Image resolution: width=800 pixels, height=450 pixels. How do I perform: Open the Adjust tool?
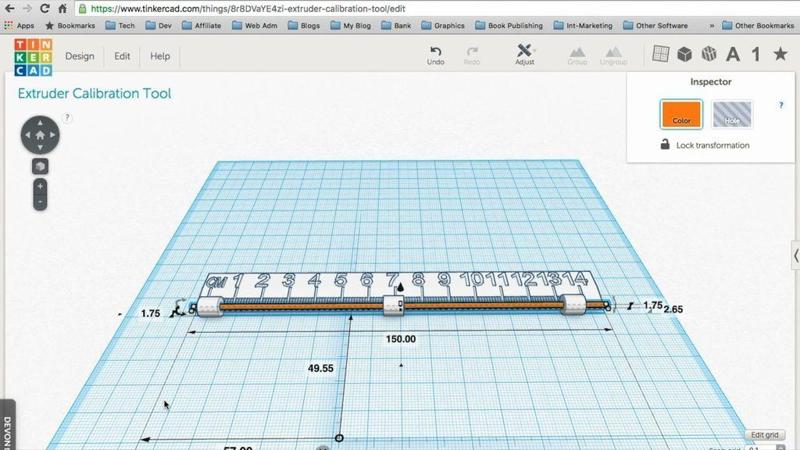point(524,54)
